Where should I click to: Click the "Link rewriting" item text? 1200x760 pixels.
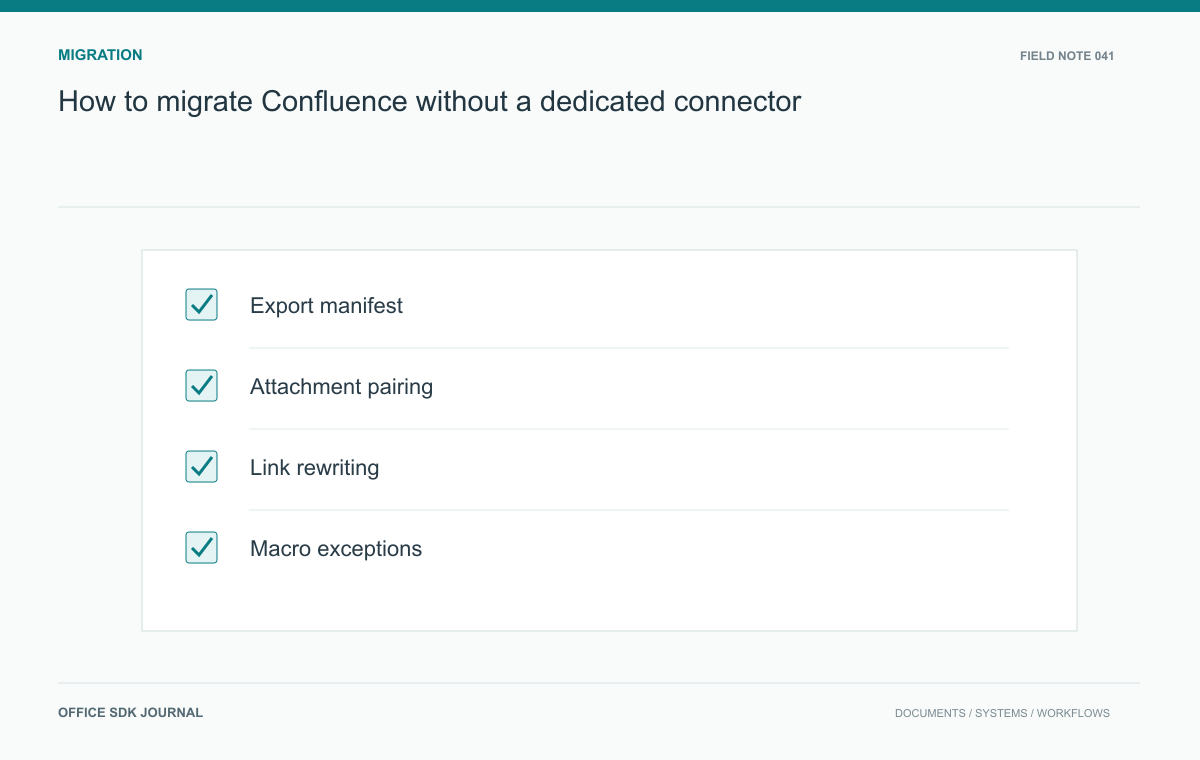[x=314, y=468]
